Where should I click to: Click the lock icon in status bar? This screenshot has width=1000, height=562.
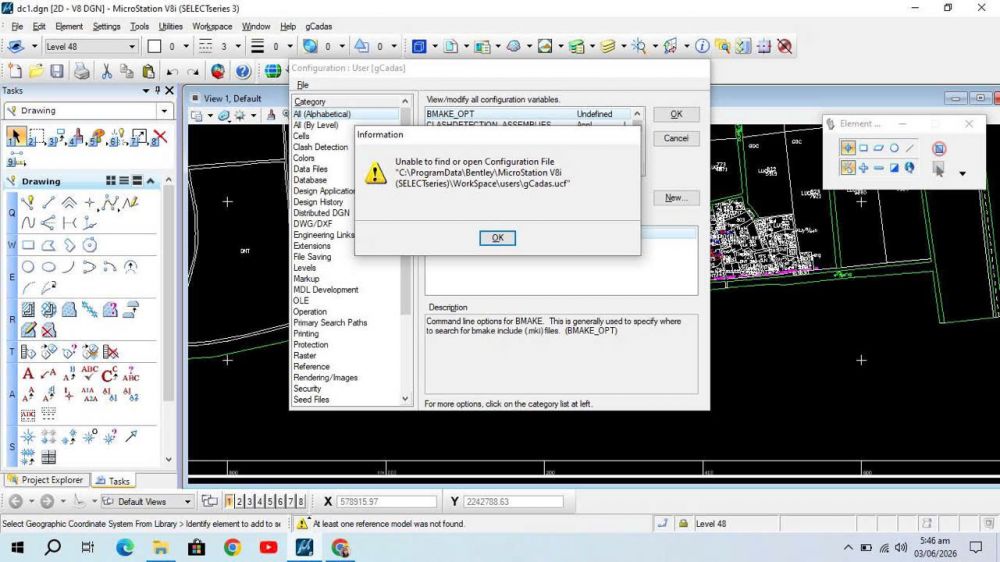683,524
